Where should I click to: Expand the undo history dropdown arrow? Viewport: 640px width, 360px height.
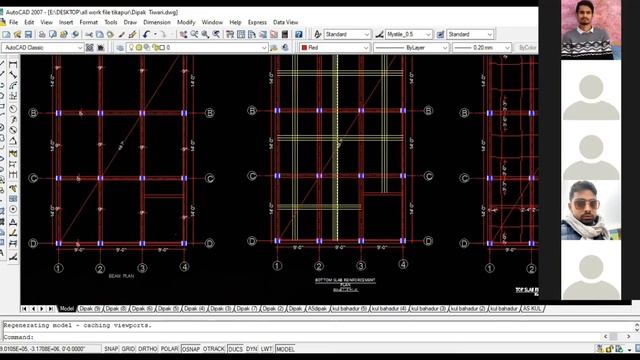point(155,34)
